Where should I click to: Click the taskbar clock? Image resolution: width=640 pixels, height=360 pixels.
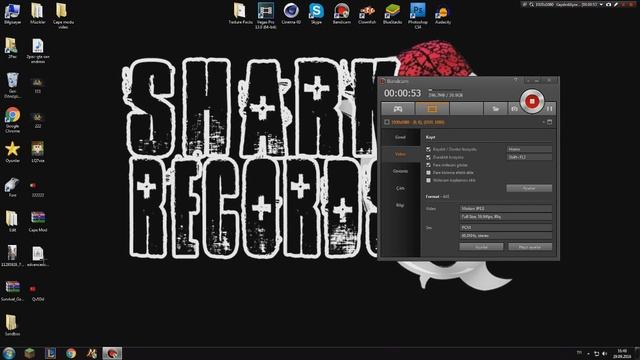pyautogui.click(x=623, y=353)
